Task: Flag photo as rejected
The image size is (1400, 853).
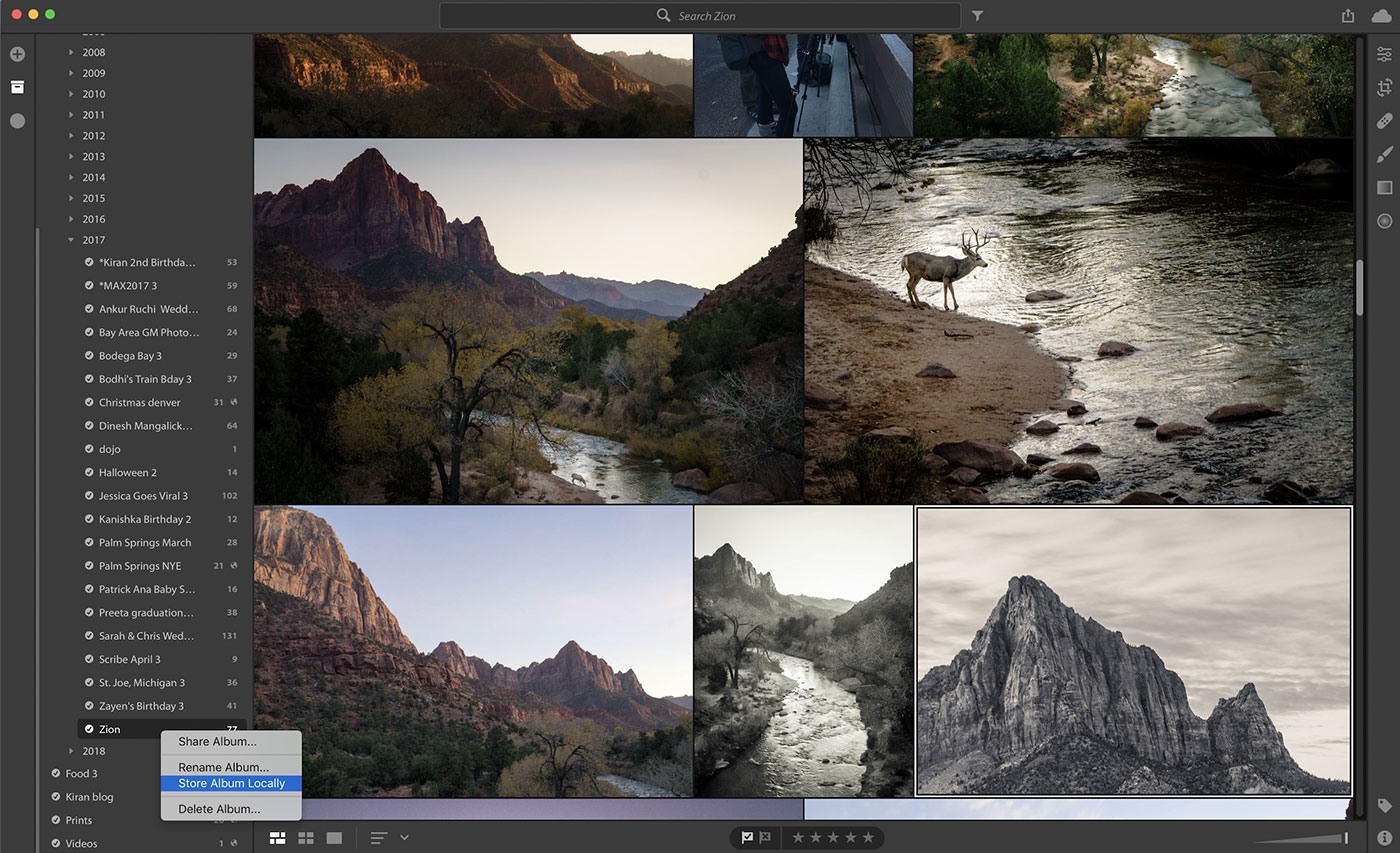Action: click(765, 837)
